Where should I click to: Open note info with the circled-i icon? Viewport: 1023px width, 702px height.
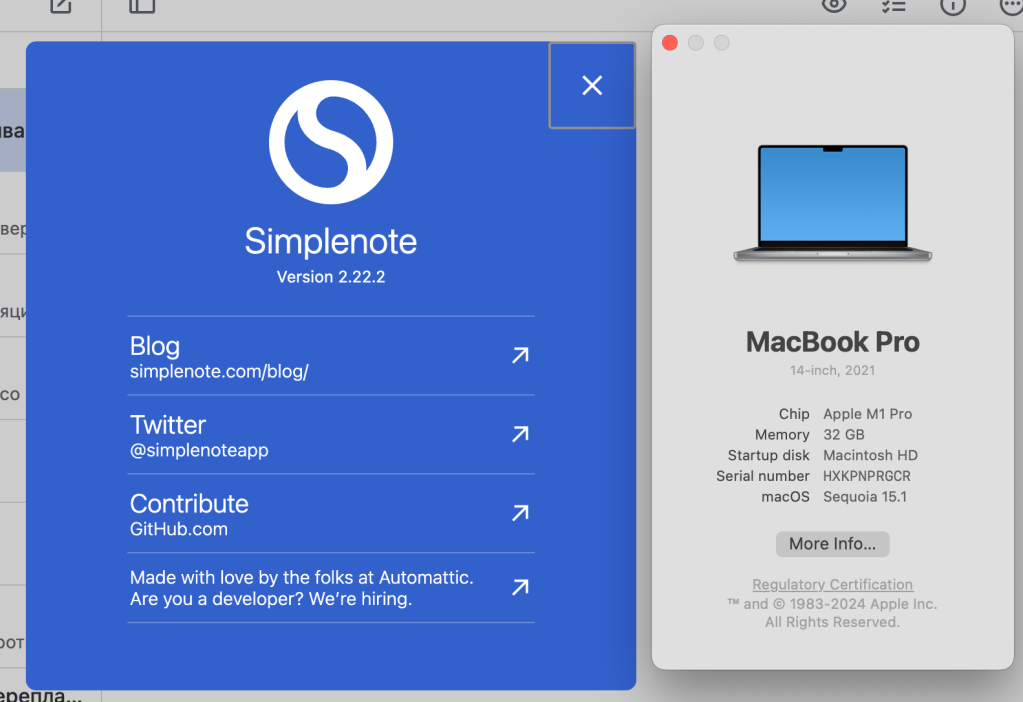[x=953, y=5]
